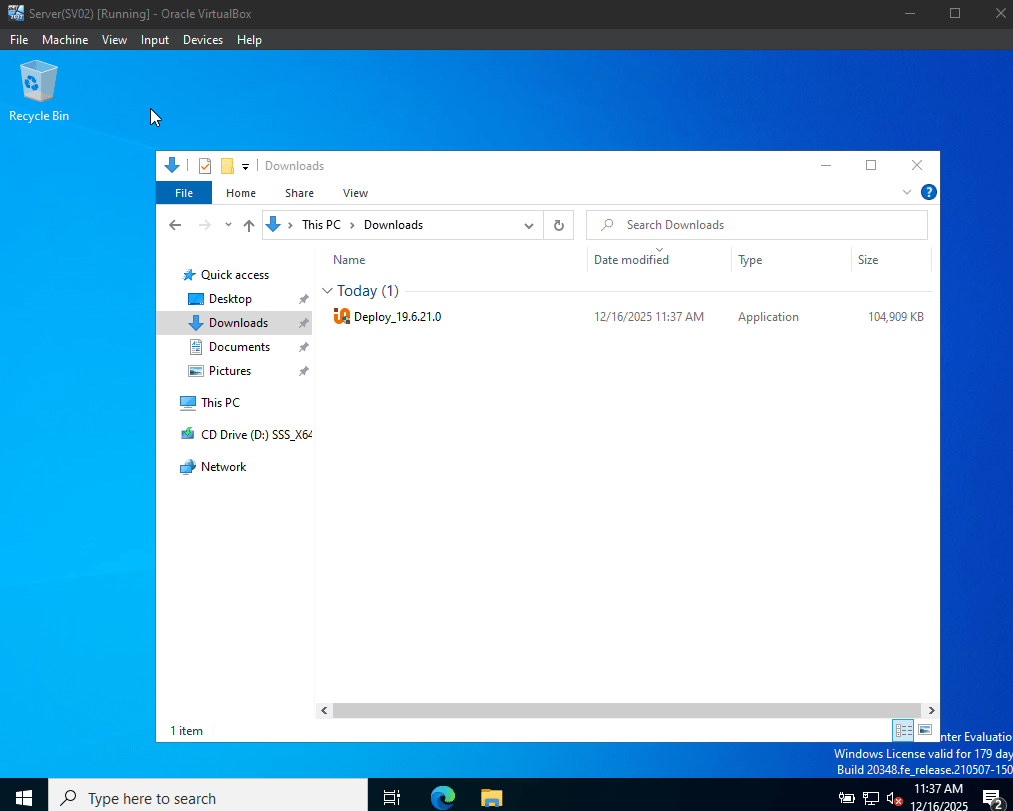Click the New folder icon in title bar
The height and width of the screenshot is (811, 1013).
pyautogui.click(x=227, y=166)
